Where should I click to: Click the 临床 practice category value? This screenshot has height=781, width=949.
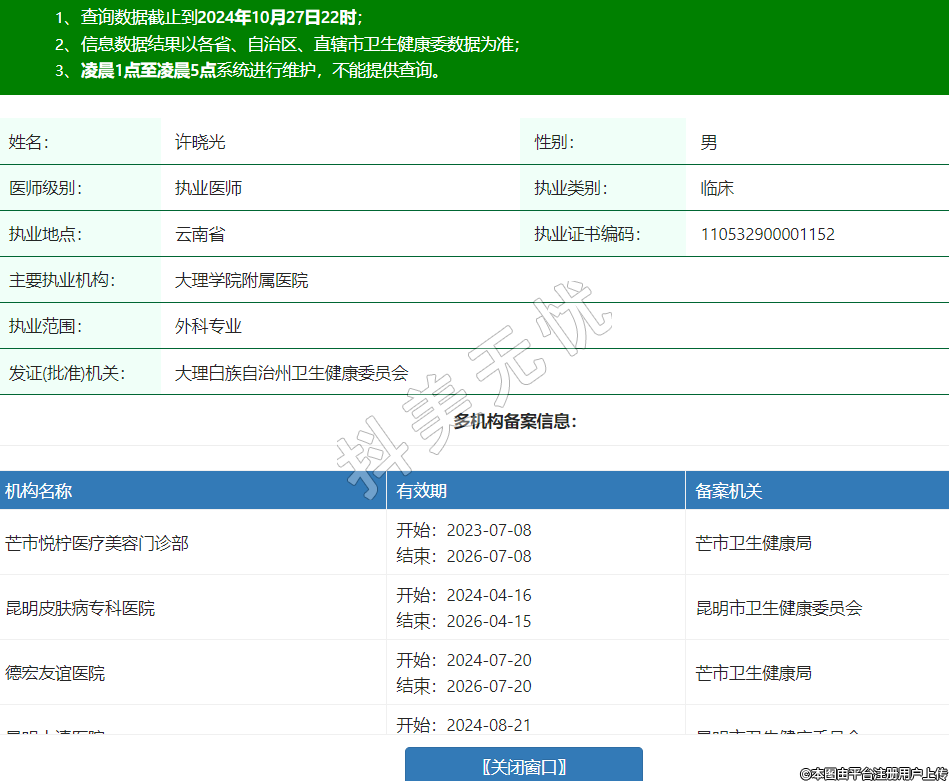click(717, 188)
